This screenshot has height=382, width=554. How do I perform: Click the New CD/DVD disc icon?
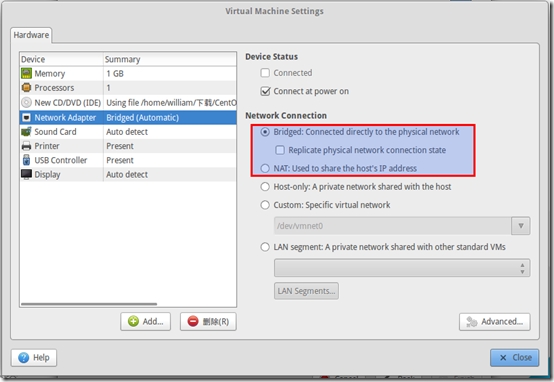click(26, 103)
